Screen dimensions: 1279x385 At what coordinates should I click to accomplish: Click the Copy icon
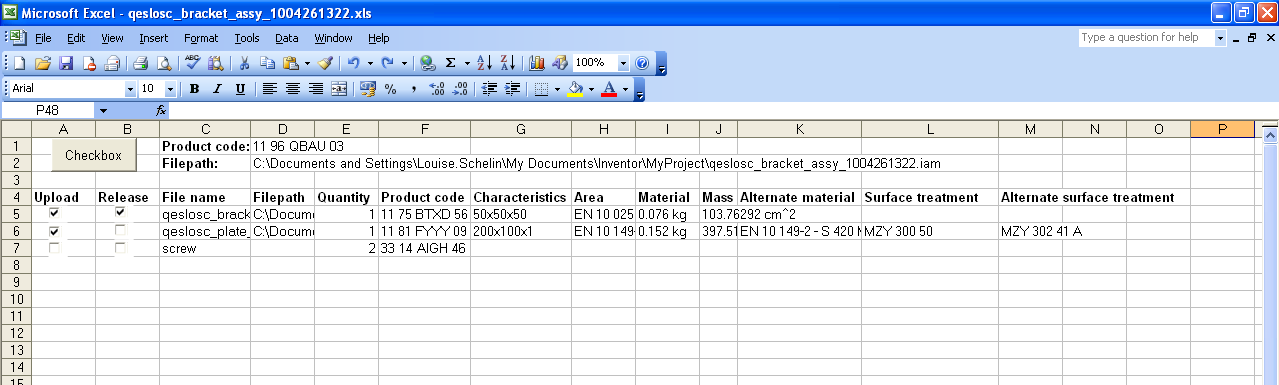267,63
